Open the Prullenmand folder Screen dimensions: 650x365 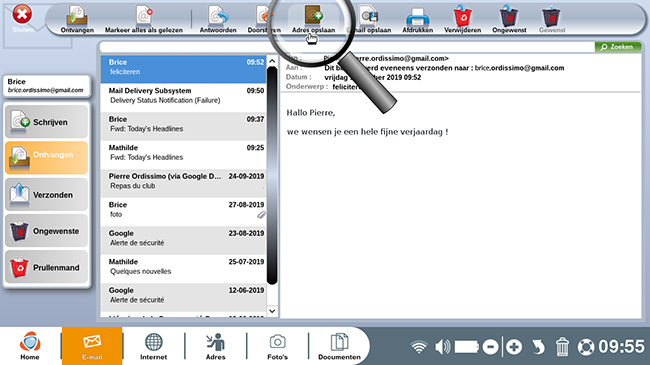tap(46, 268)
